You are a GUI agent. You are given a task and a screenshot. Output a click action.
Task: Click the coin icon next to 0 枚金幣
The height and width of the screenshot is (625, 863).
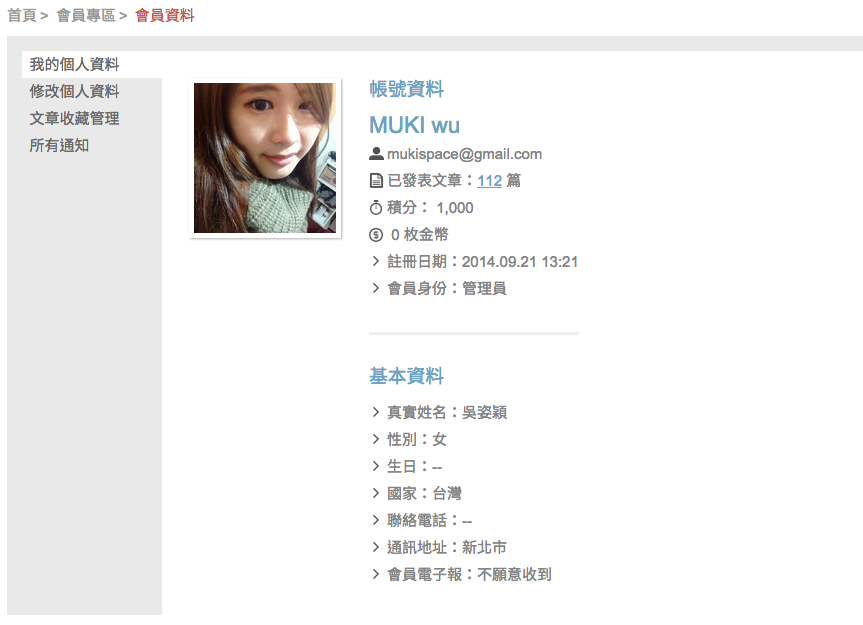coord(376,235)
